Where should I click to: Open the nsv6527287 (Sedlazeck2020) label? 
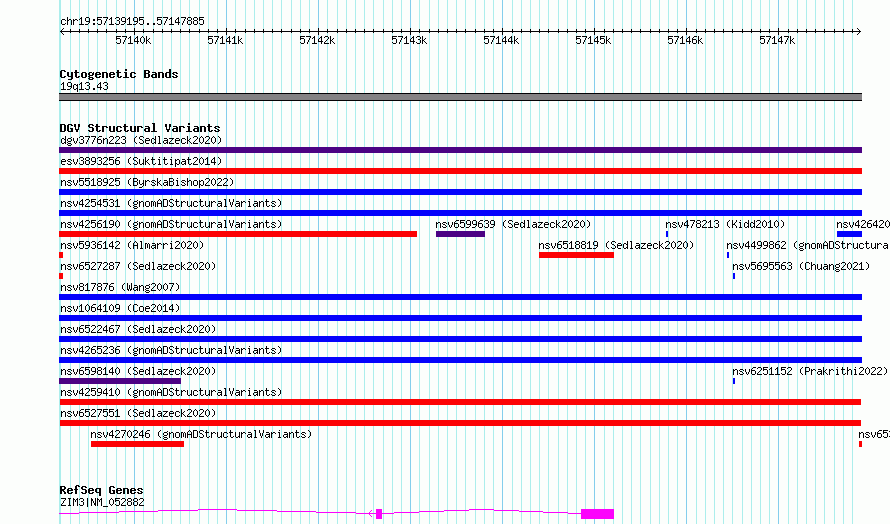click(x=138, y=266)
